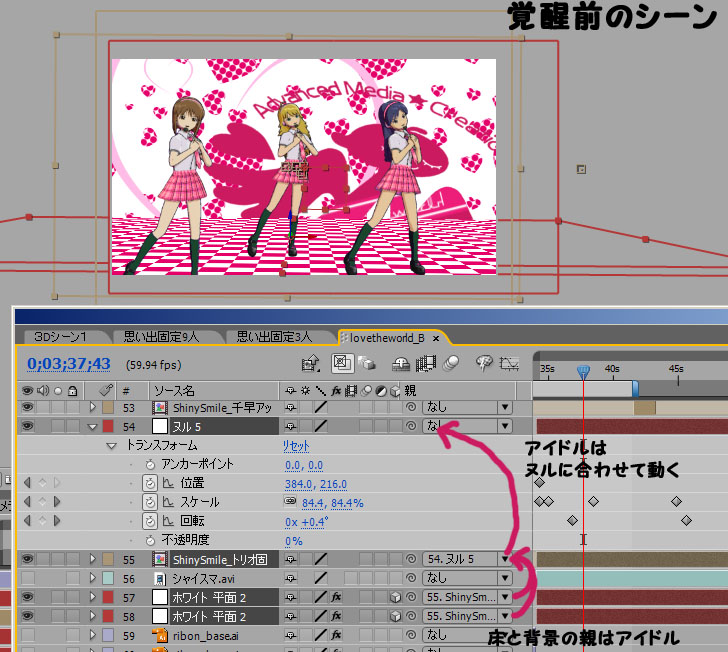
Task: Expand layer 55 ShinySmile_トリオ固 properties
Action: [92, 559]
